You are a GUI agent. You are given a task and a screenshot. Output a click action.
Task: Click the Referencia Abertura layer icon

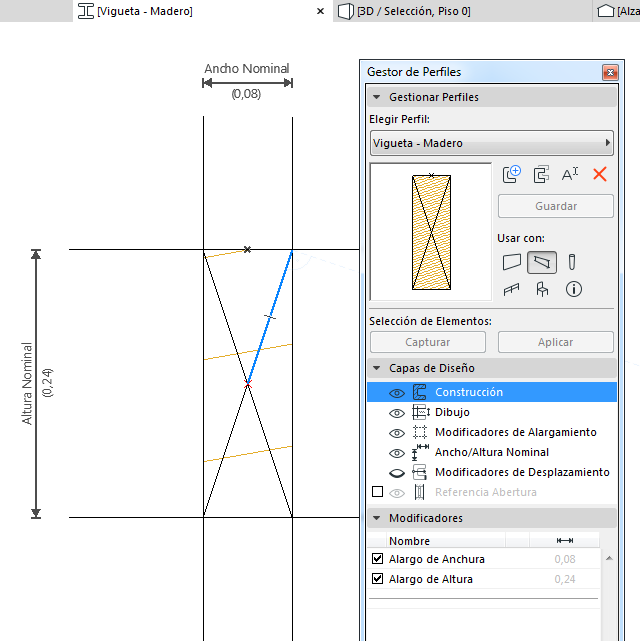tap(419, 492)
